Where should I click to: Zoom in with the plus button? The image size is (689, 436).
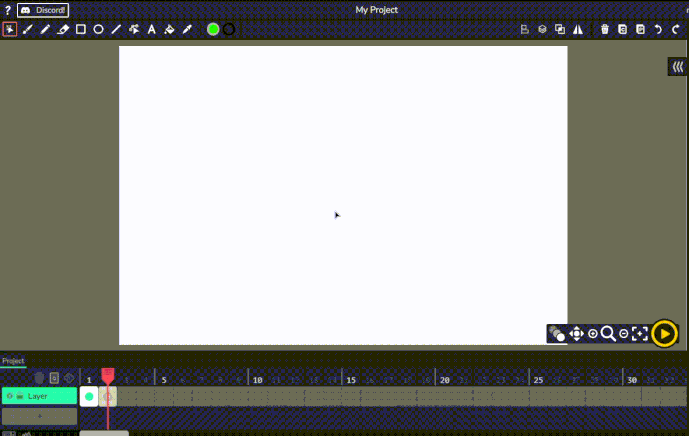pos(593,334)
